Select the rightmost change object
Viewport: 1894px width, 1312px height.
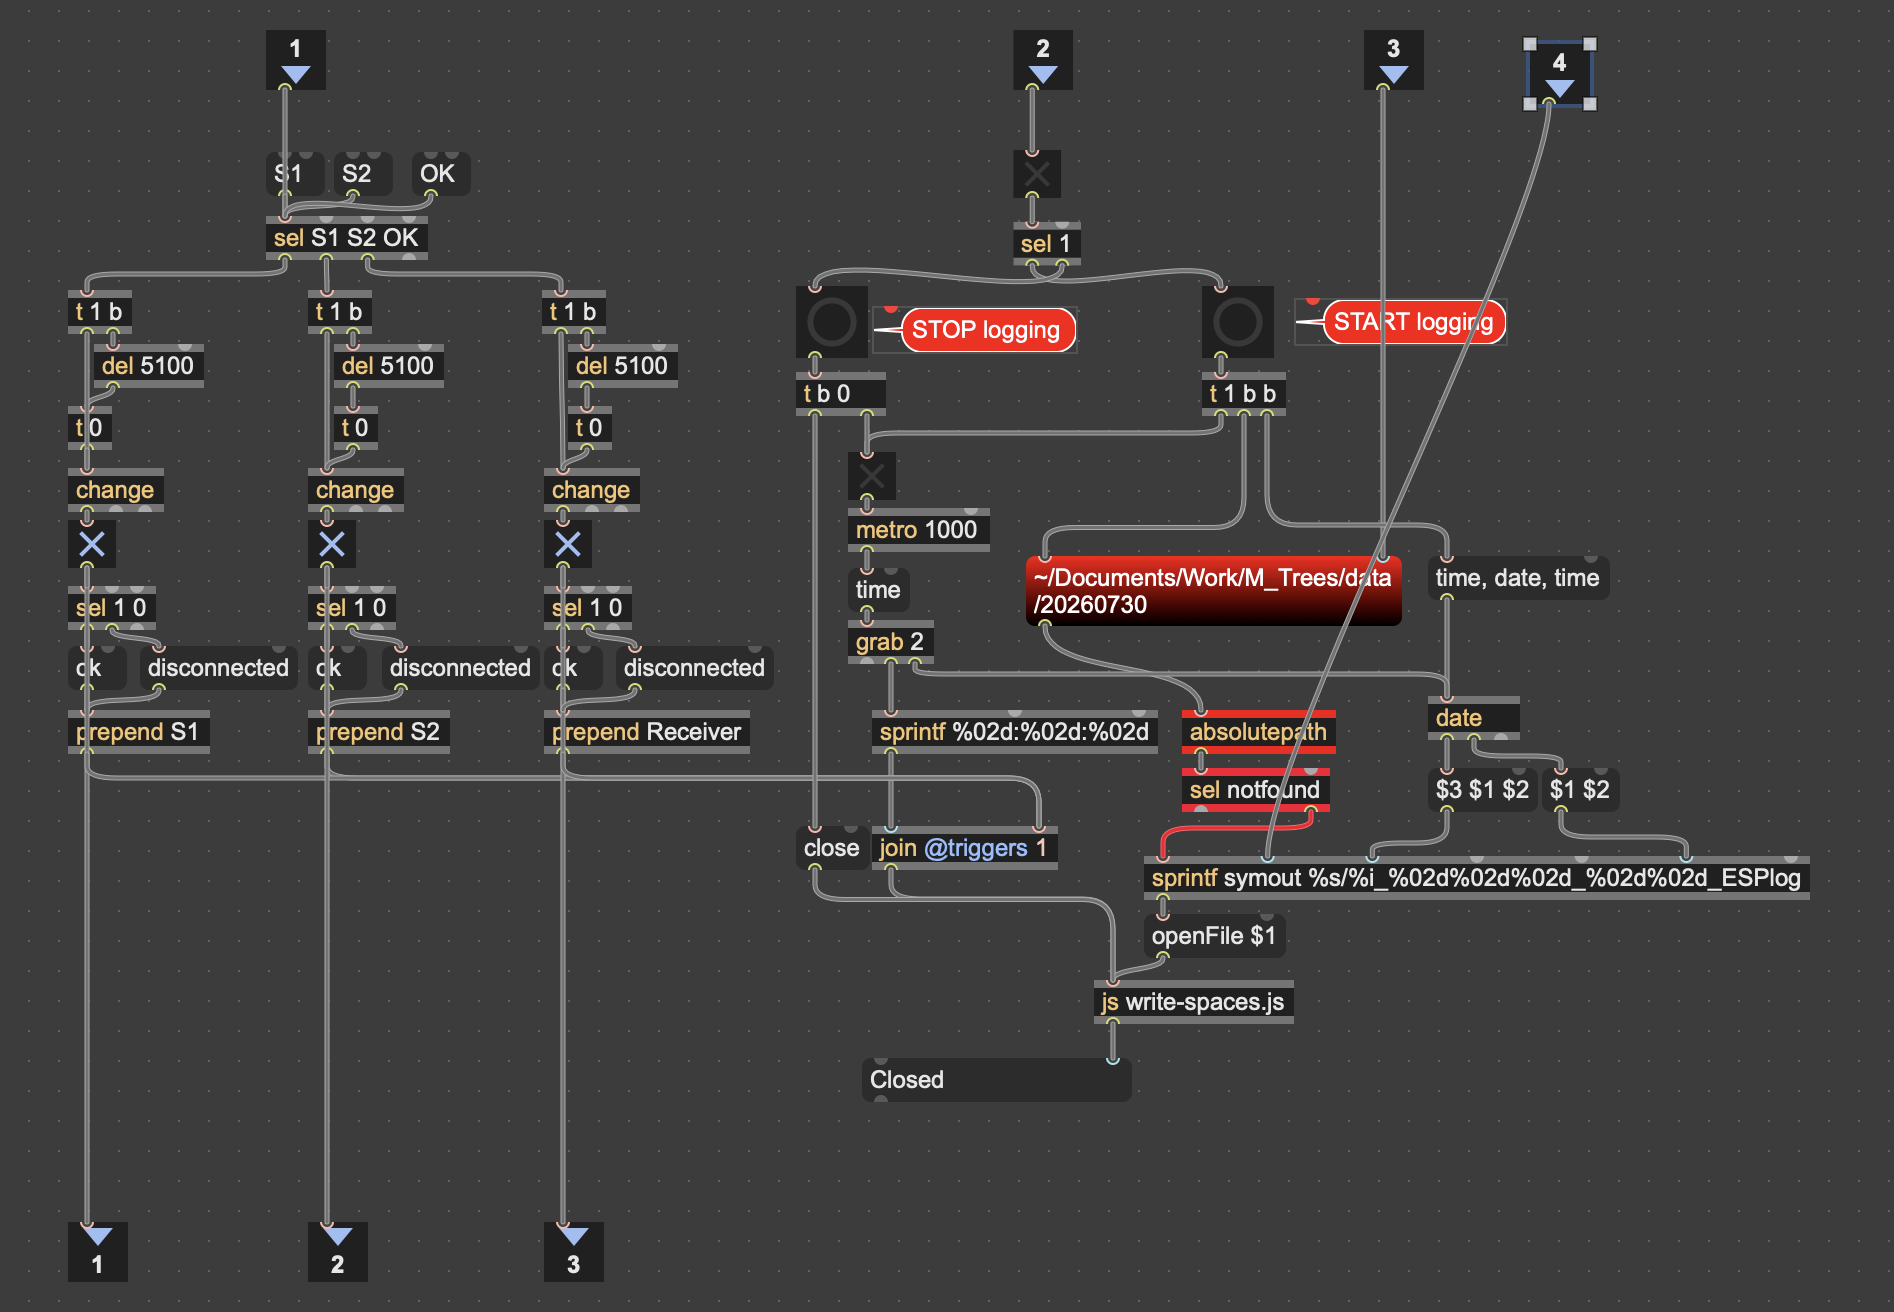tap(591, 490)
